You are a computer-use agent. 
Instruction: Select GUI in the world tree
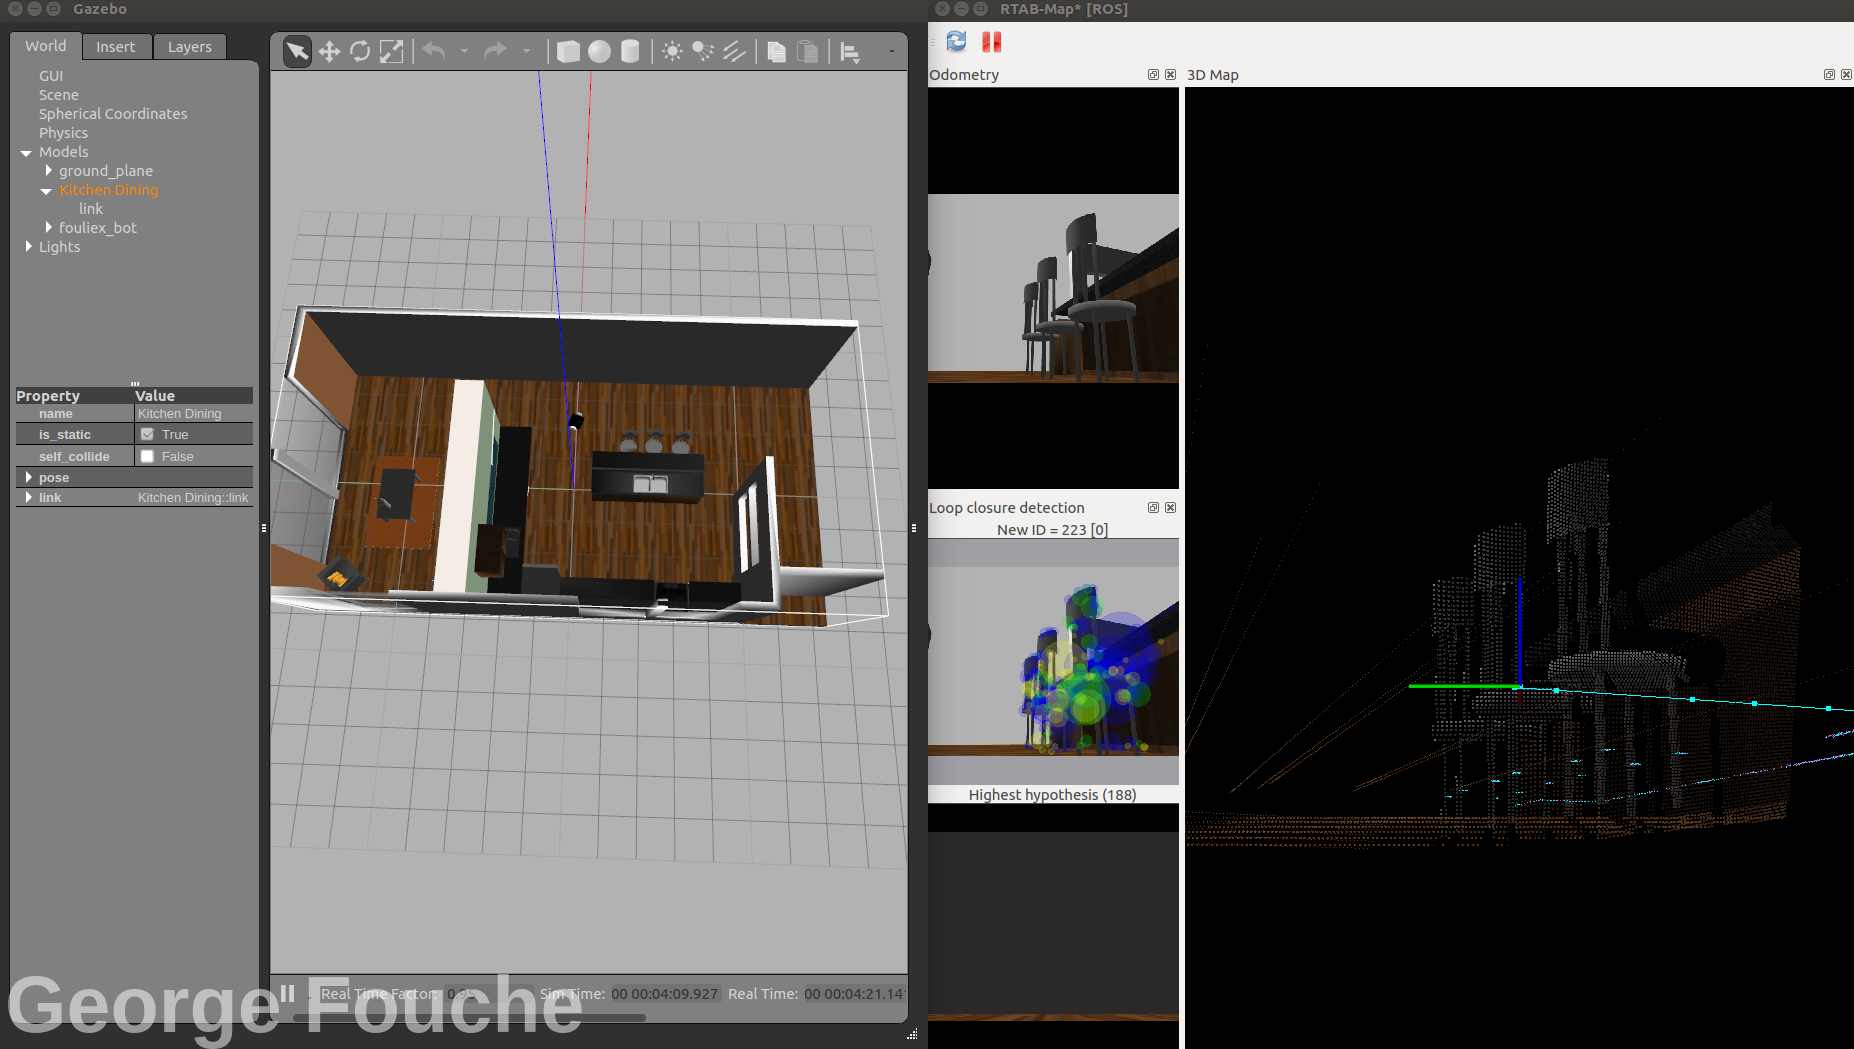tap(51, 76)
